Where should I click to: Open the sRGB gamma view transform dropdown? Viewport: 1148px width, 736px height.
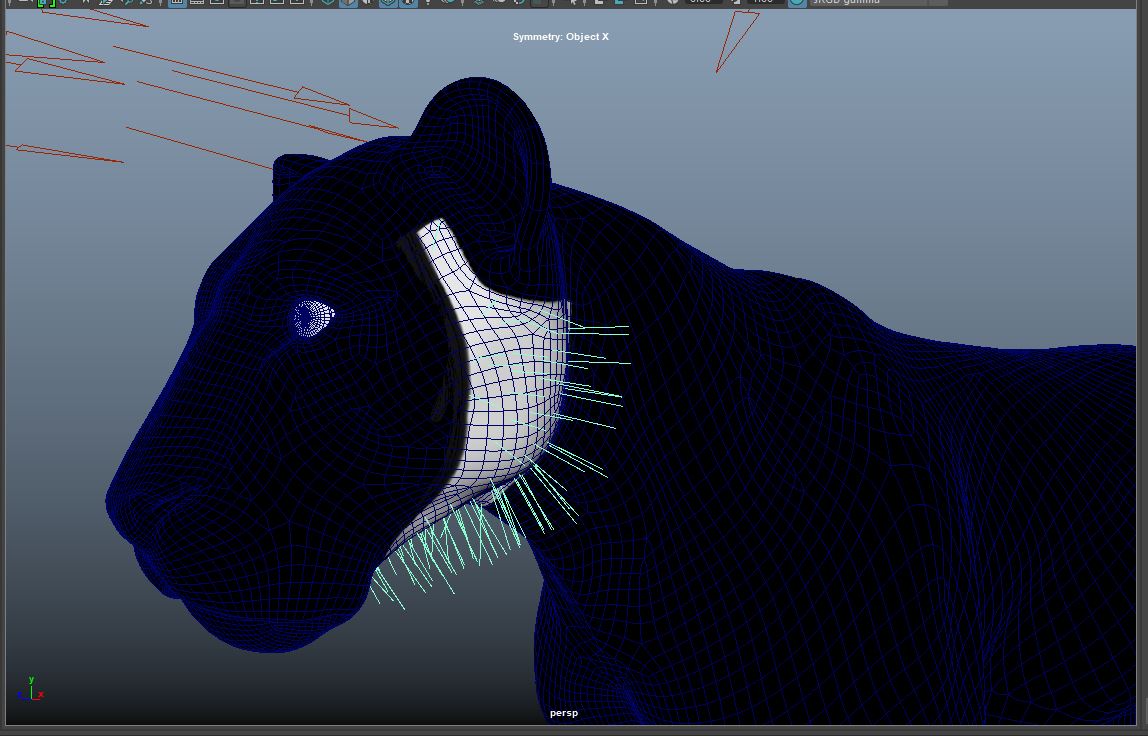tap(868, 2)
